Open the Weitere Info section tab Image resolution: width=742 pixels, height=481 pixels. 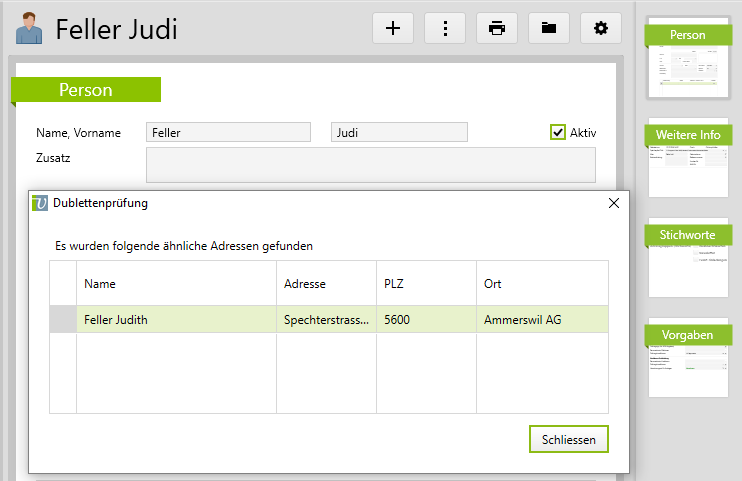click(x=688, y=135)
